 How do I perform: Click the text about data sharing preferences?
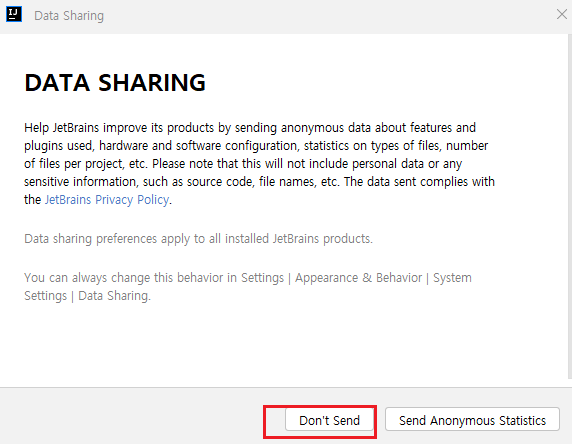[x=198, y=239]
